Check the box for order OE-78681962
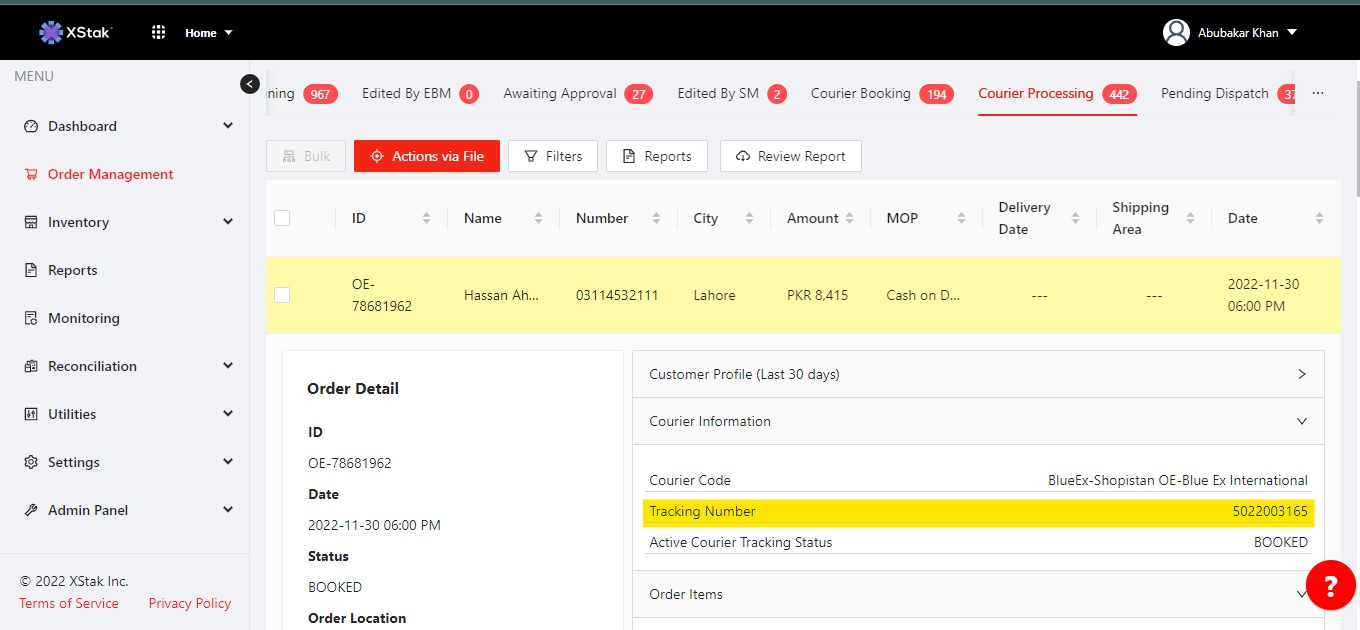Image resolution: width=1360 pixels, height=630 pixels. click(x=282, y=295)
